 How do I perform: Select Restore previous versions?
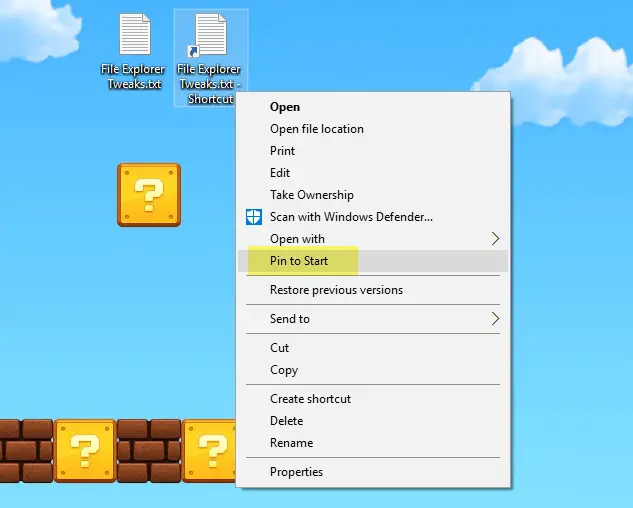pos(373,290)
